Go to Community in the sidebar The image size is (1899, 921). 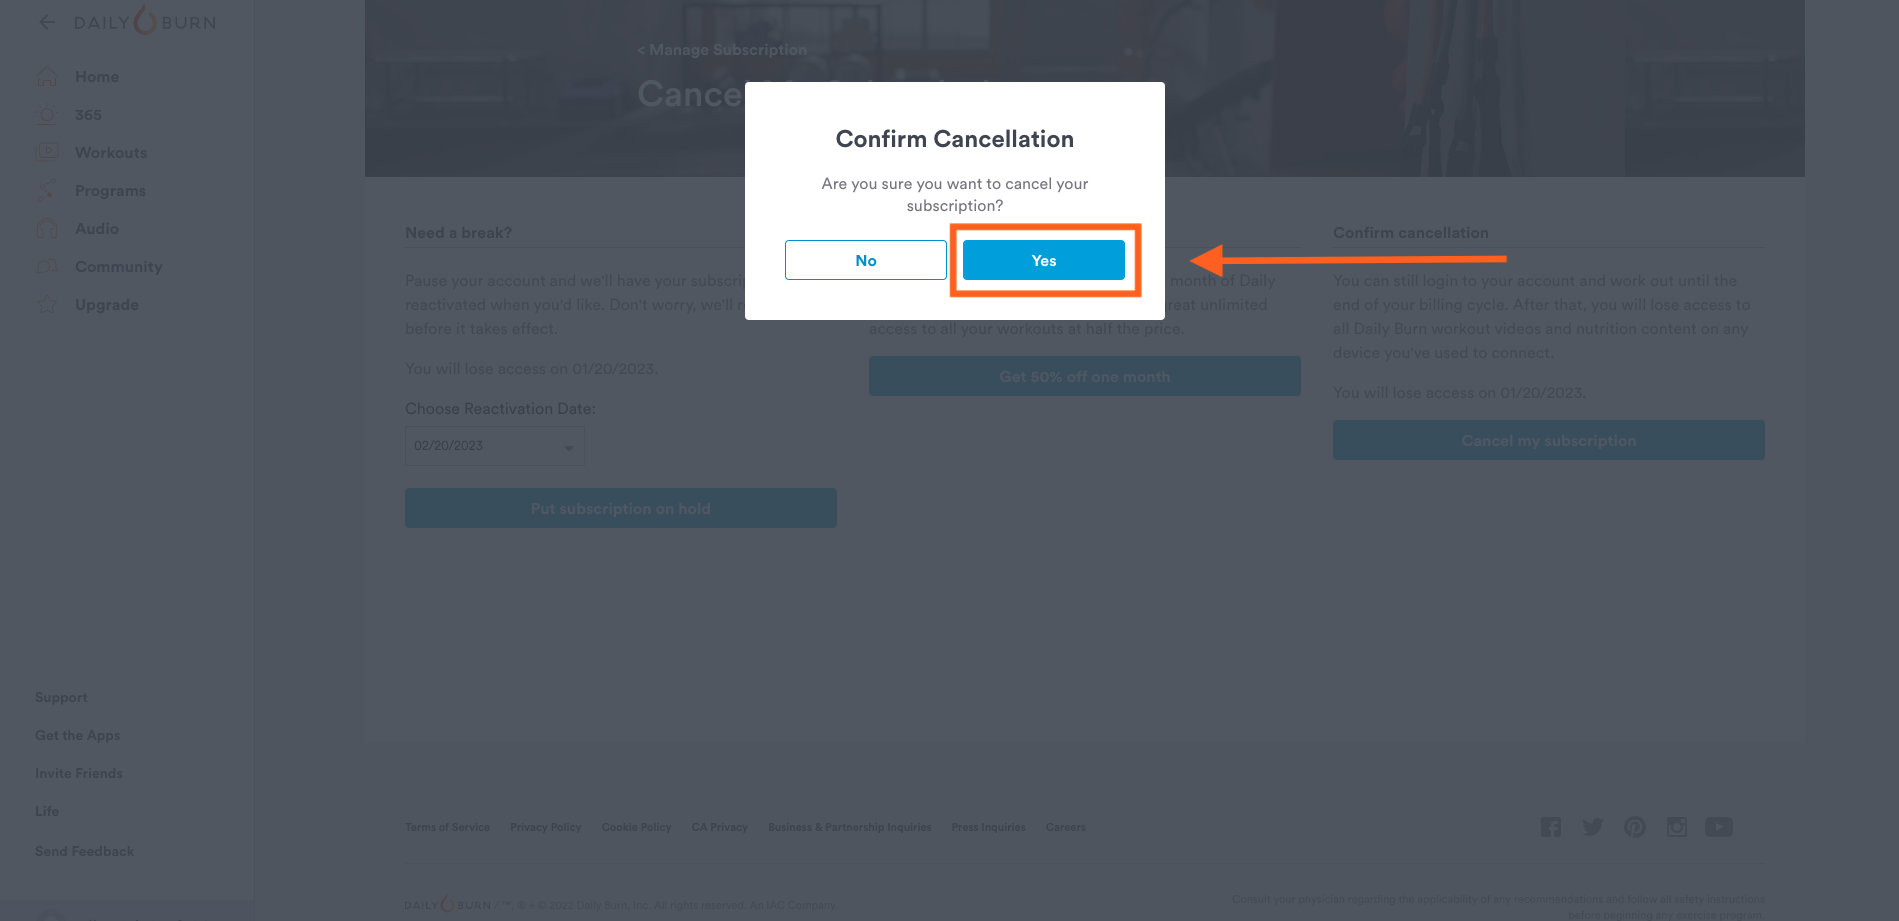pos(118,267)
